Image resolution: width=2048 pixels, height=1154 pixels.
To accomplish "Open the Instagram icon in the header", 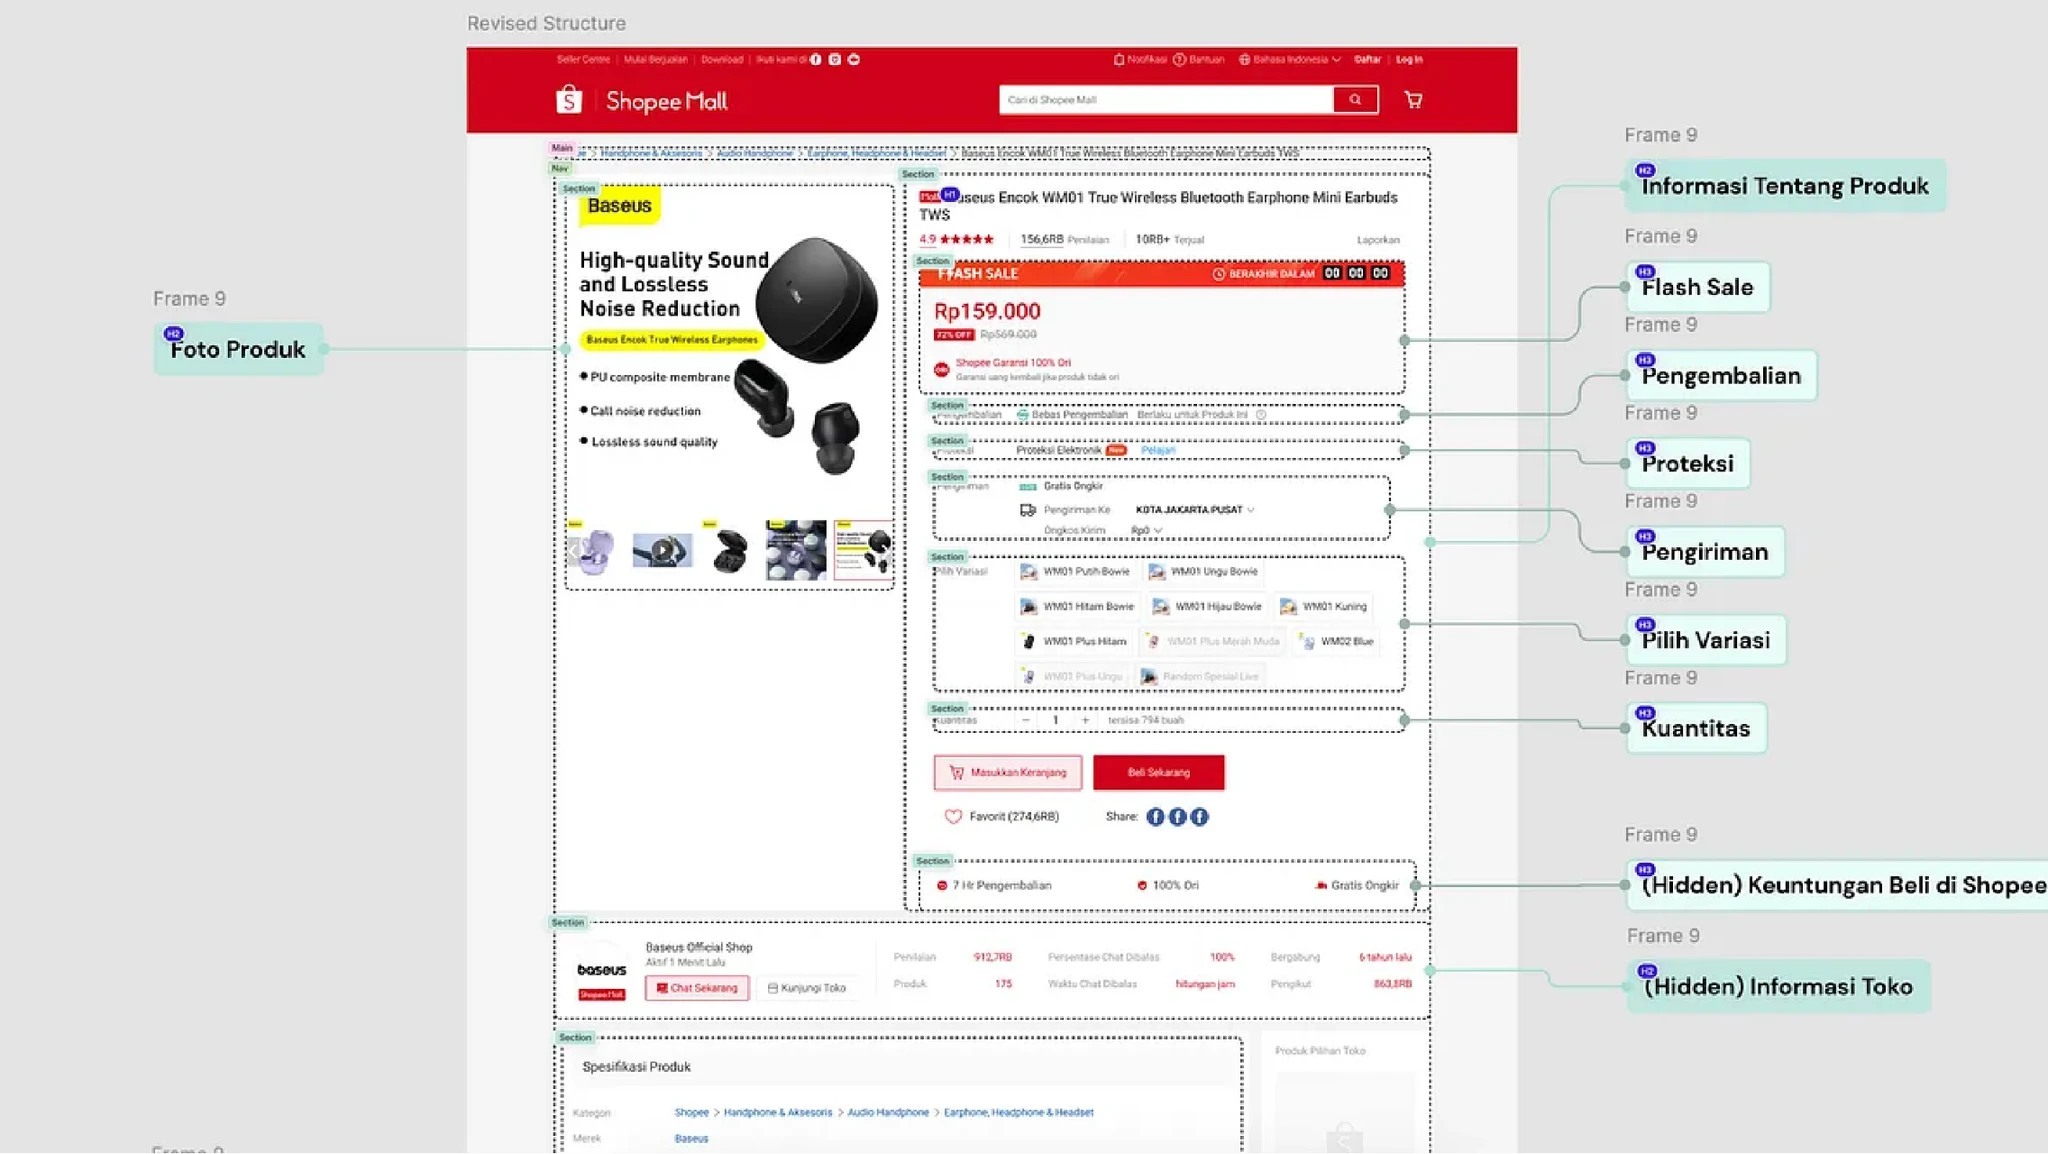I will (835, 59).
